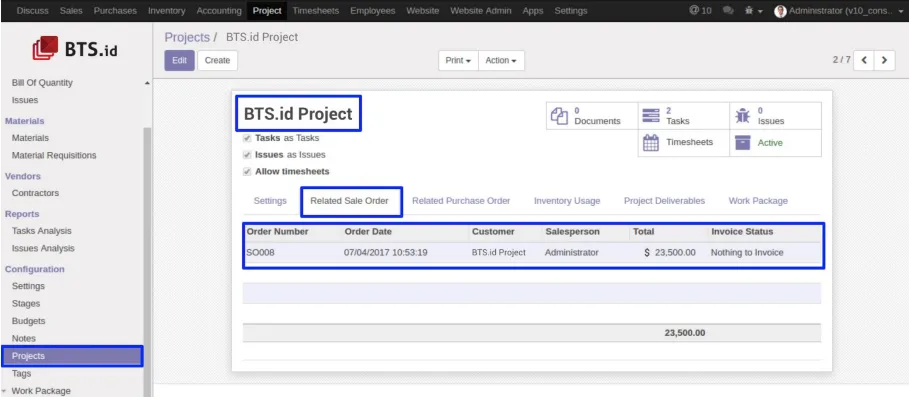This screenshot has width=909, height=397.
Task: Open Bill Of Quantity in sidebar
Action: [x=42, y=83]
